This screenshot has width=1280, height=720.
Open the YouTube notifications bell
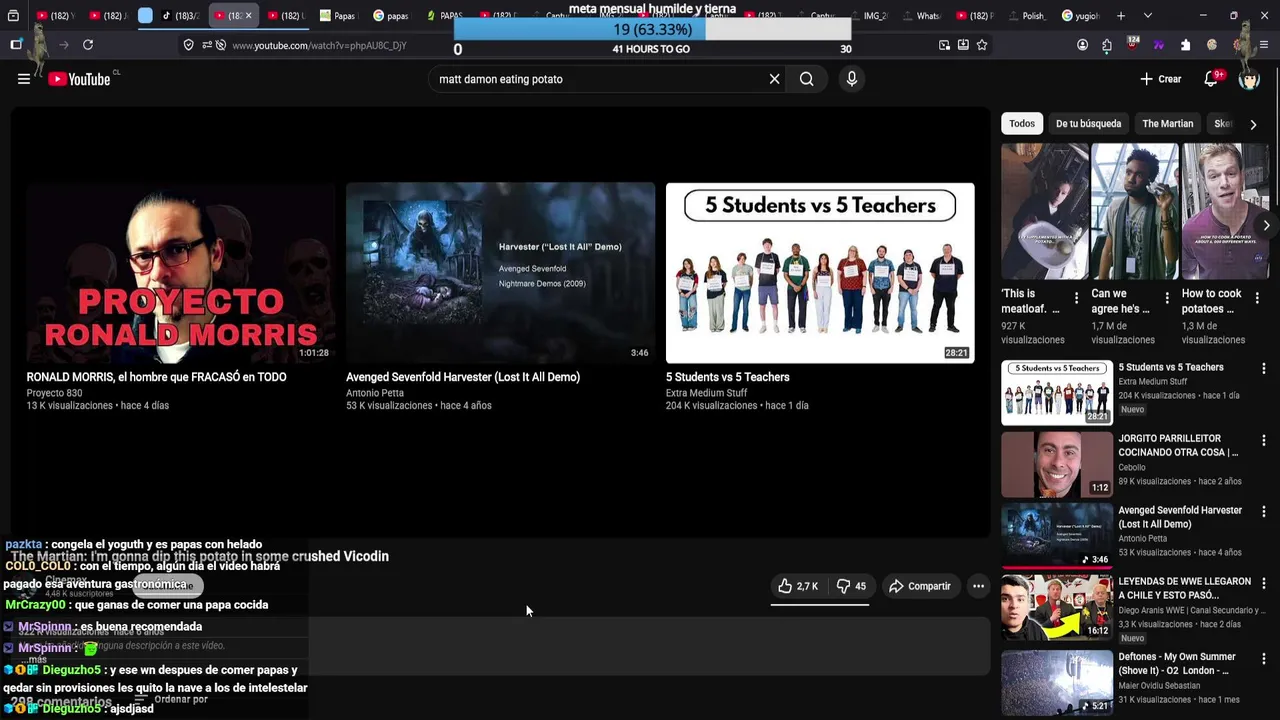pyautogui.click(x=1212, y=79)
